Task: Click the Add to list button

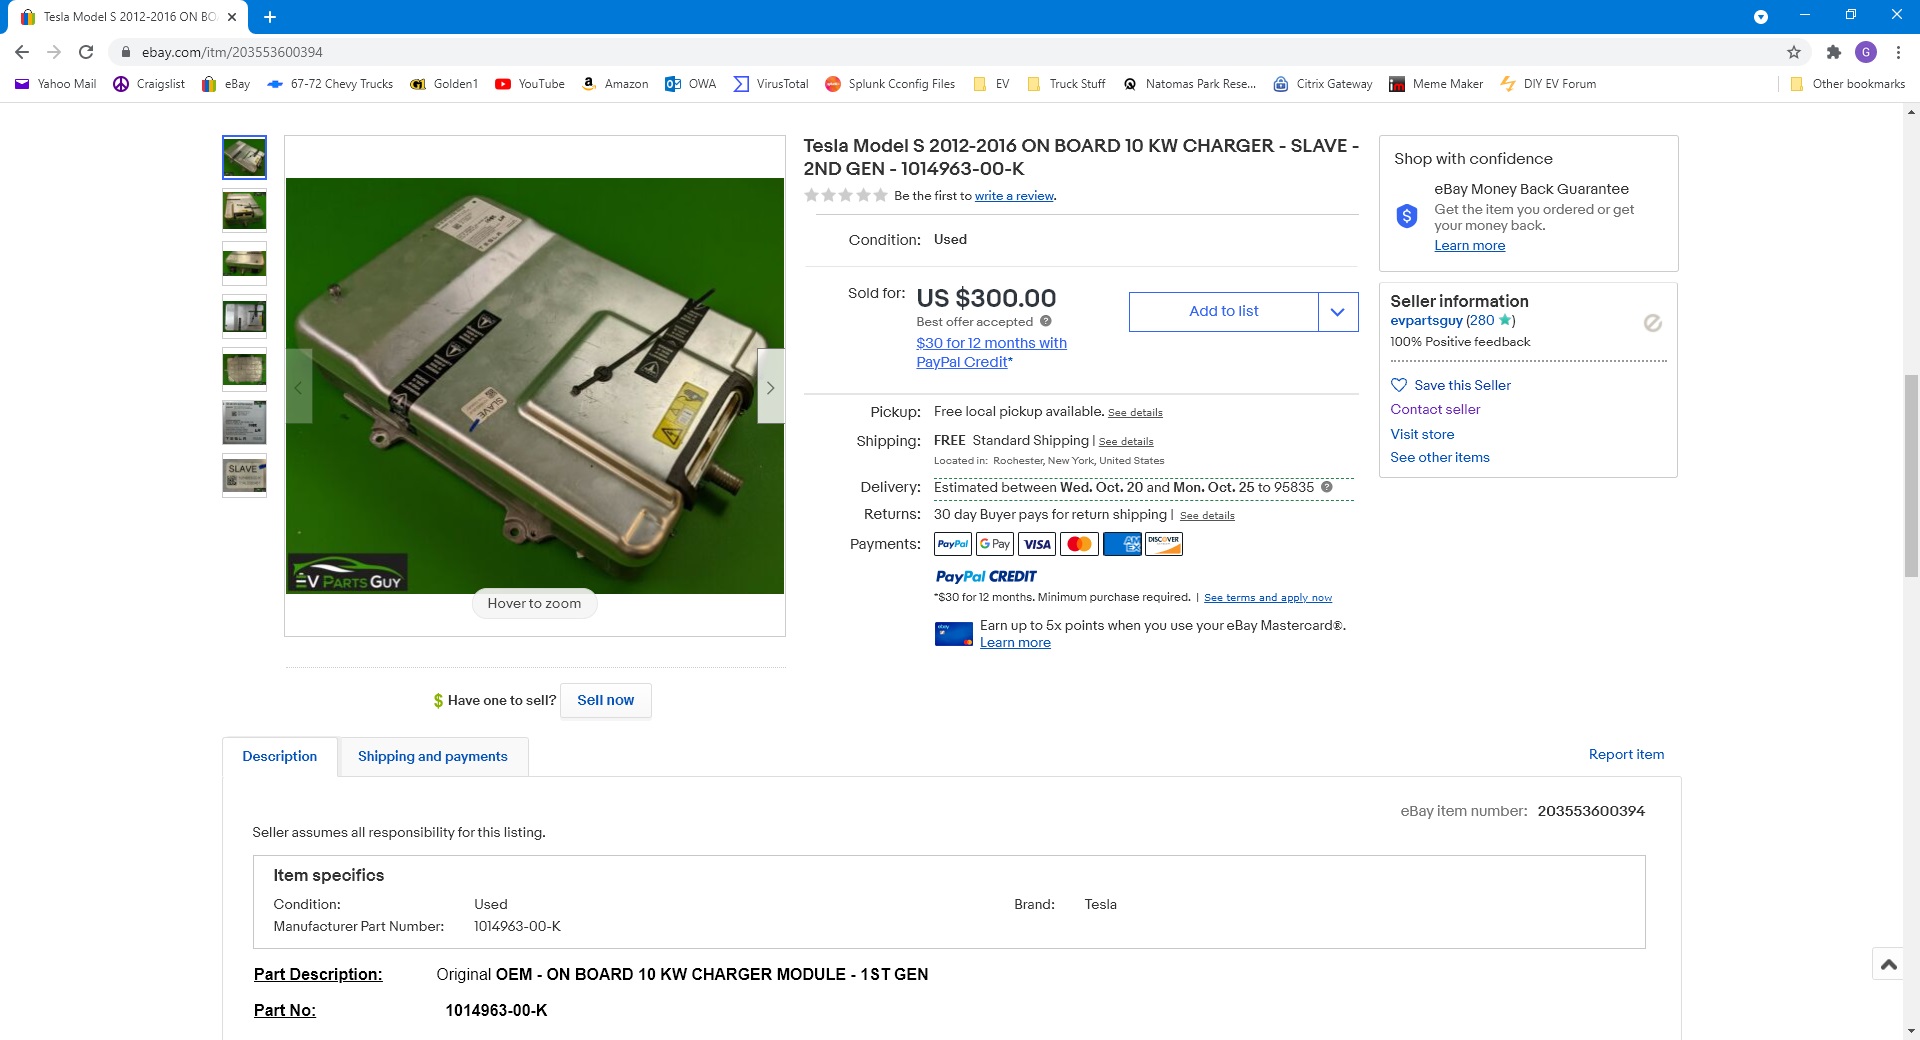Action: point(1223,312)
